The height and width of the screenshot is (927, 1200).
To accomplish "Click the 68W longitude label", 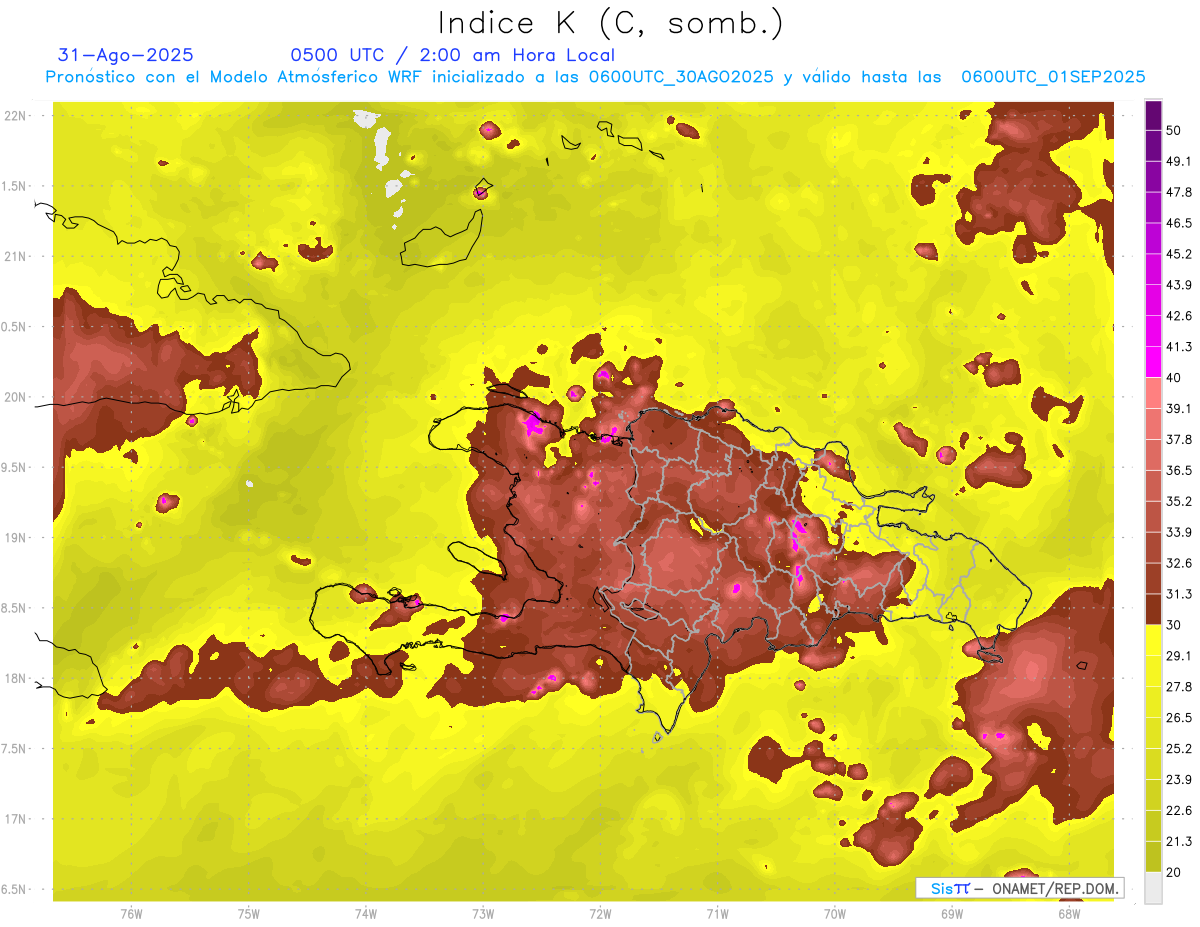I will (1069, 914).
